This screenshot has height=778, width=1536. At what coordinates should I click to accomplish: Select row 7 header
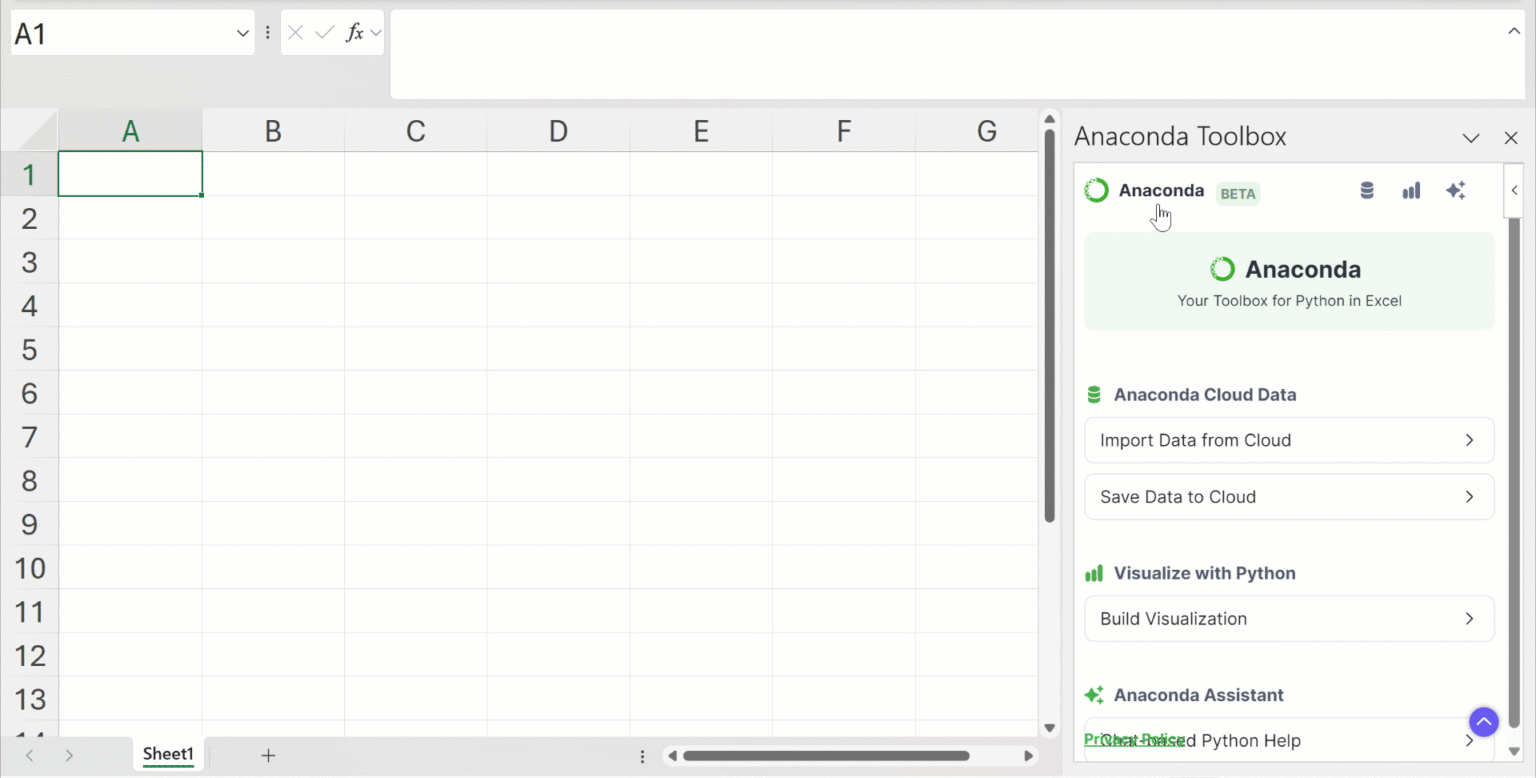point(29,437)
